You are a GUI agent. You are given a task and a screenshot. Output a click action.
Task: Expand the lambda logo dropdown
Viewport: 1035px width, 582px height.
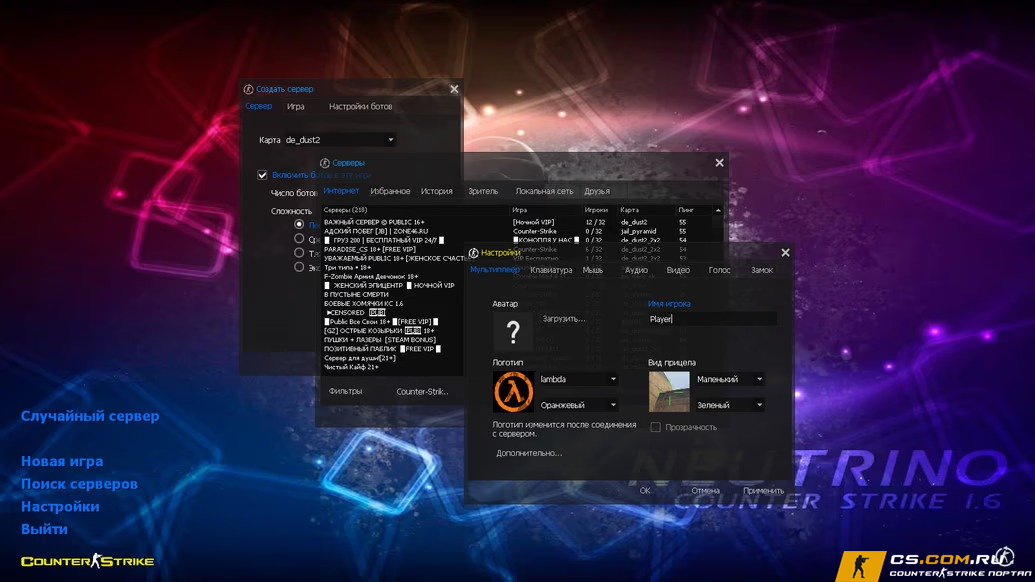[578, 379]
